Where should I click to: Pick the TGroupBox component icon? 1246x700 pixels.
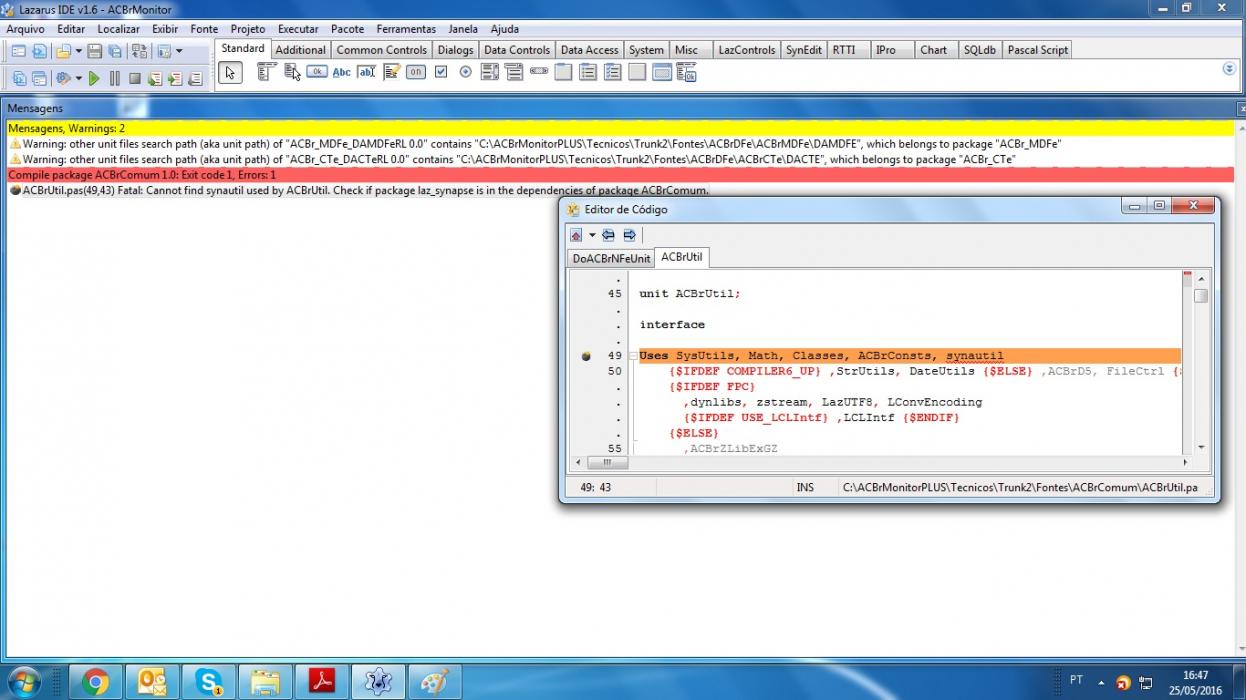tap(563, 72)
